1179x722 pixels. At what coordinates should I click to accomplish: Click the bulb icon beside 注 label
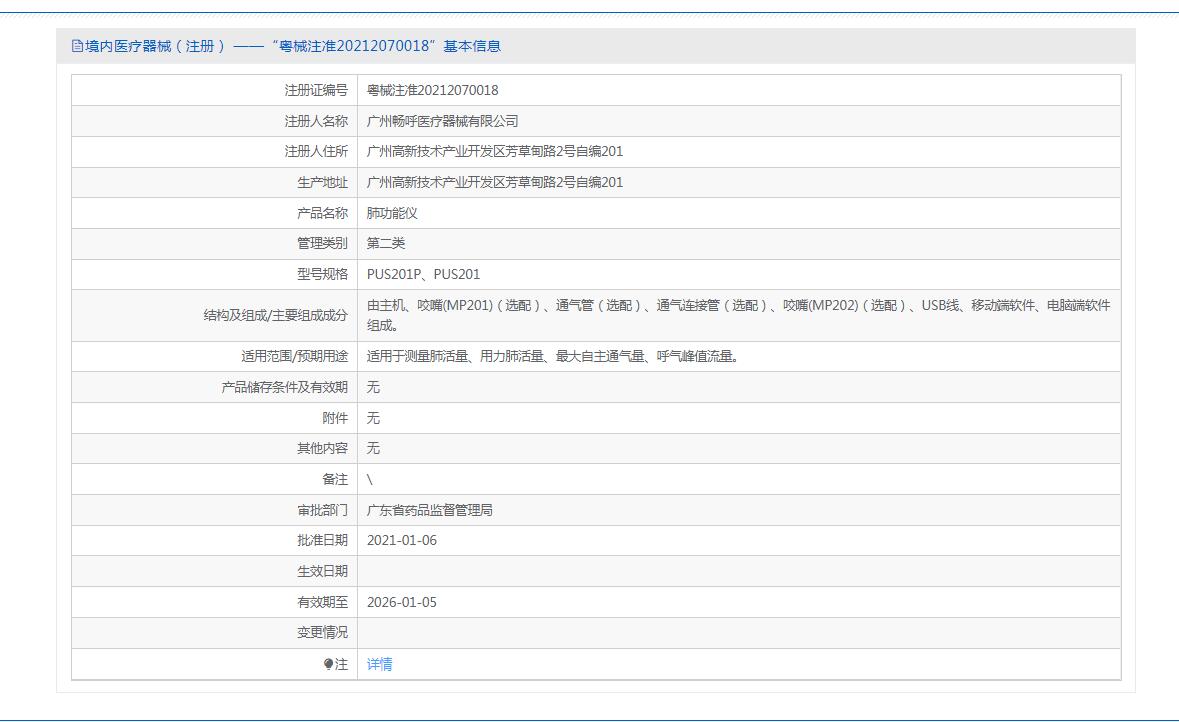pyautogui.click(x=329, y=664)
